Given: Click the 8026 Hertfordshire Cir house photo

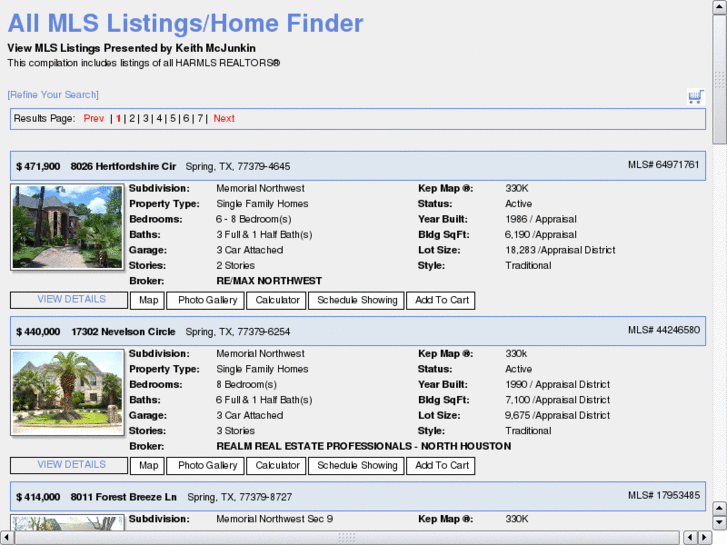Looking at the screenshot, I should coord(67,227).
